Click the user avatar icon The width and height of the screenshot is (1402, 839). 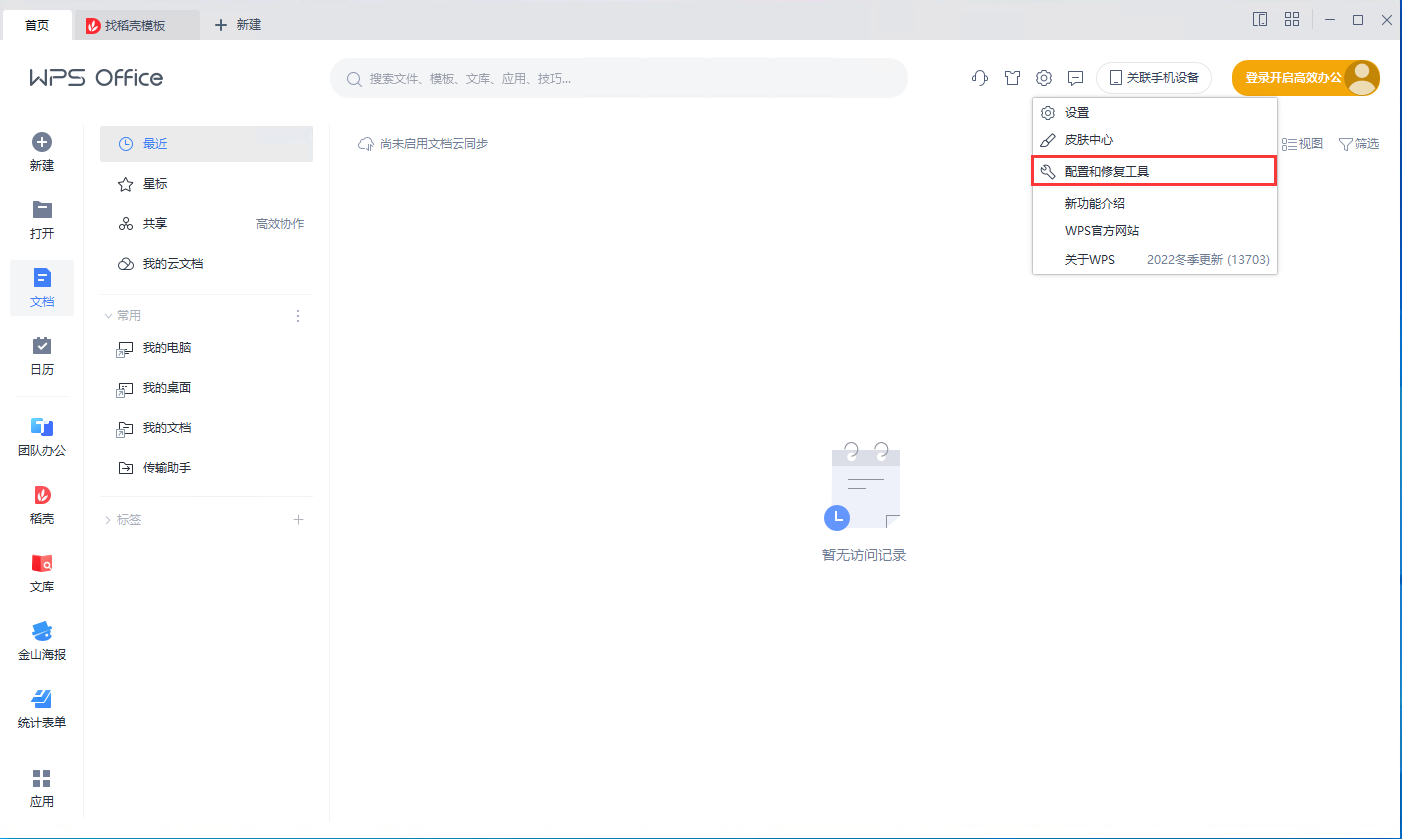[x=1362, y=78]
